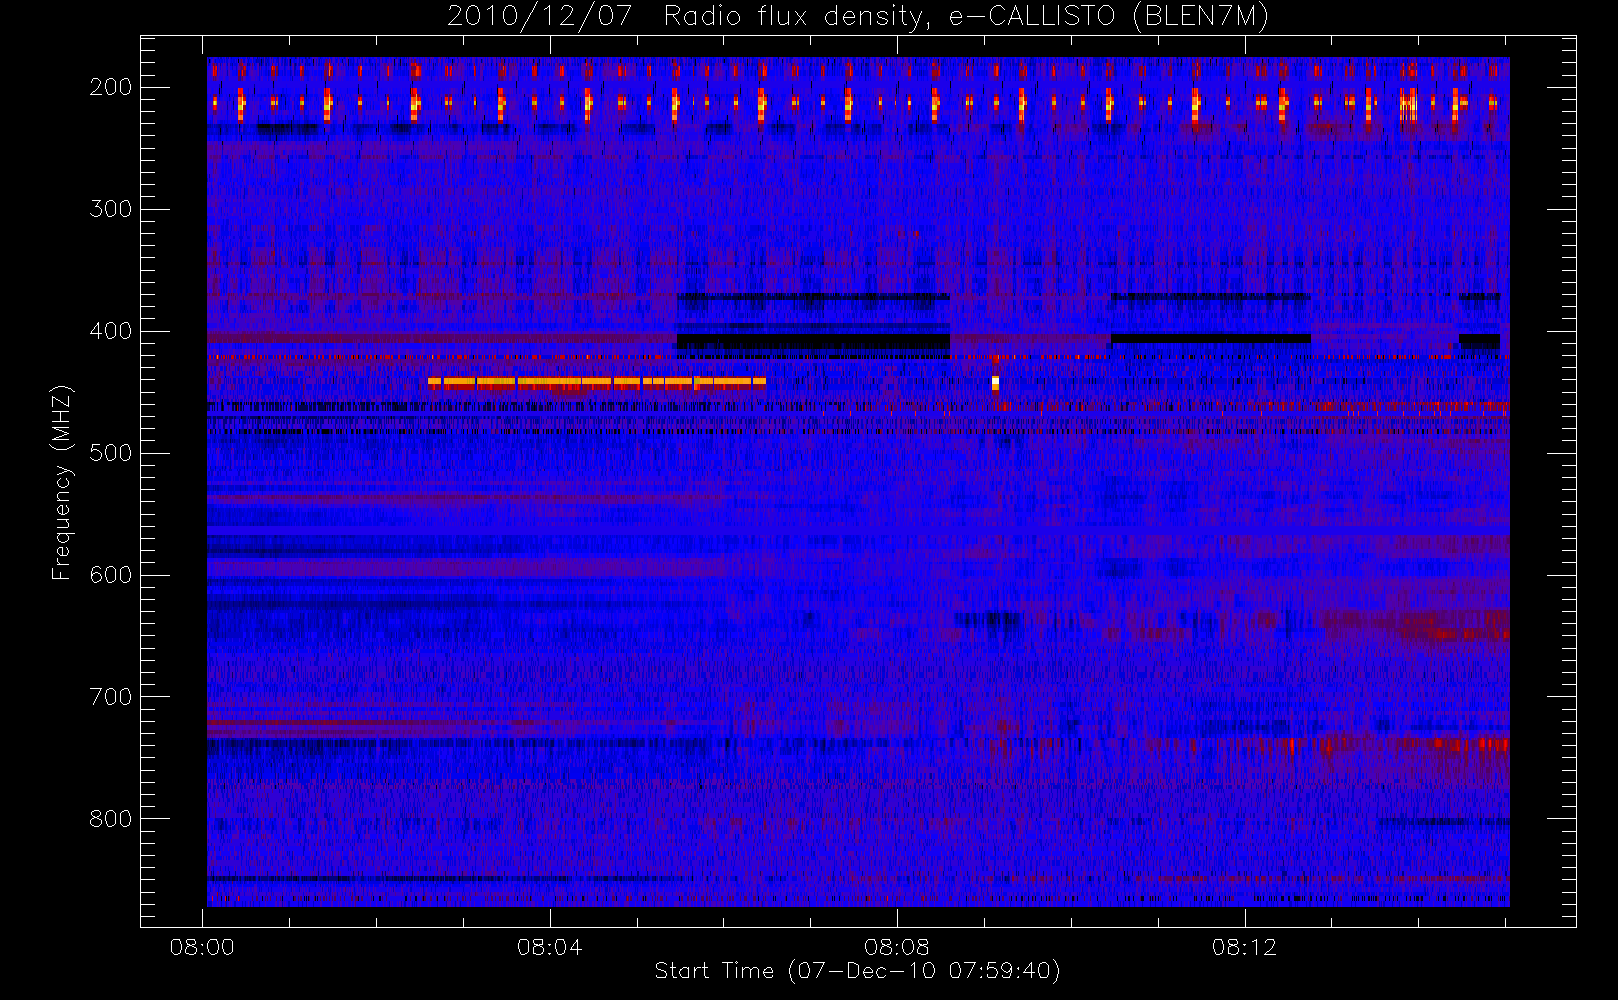
Task: Click the small white burst spot near 08:09
Action: (x=995, y=382)
